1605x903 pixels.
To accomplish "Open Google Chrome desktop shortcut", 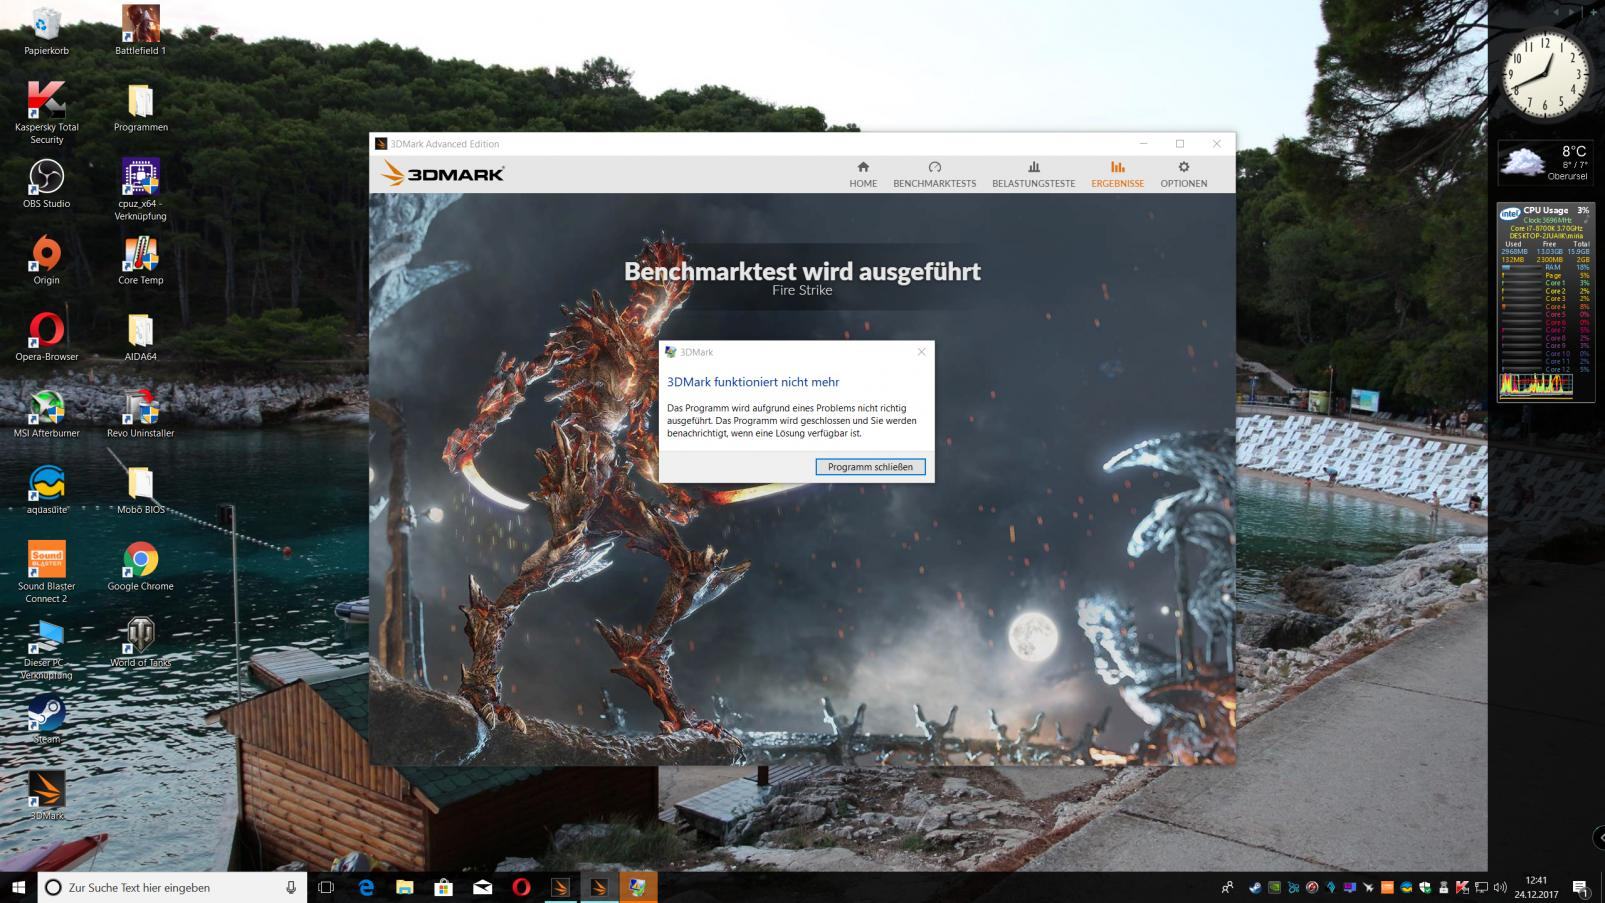I will pos(140,566).
